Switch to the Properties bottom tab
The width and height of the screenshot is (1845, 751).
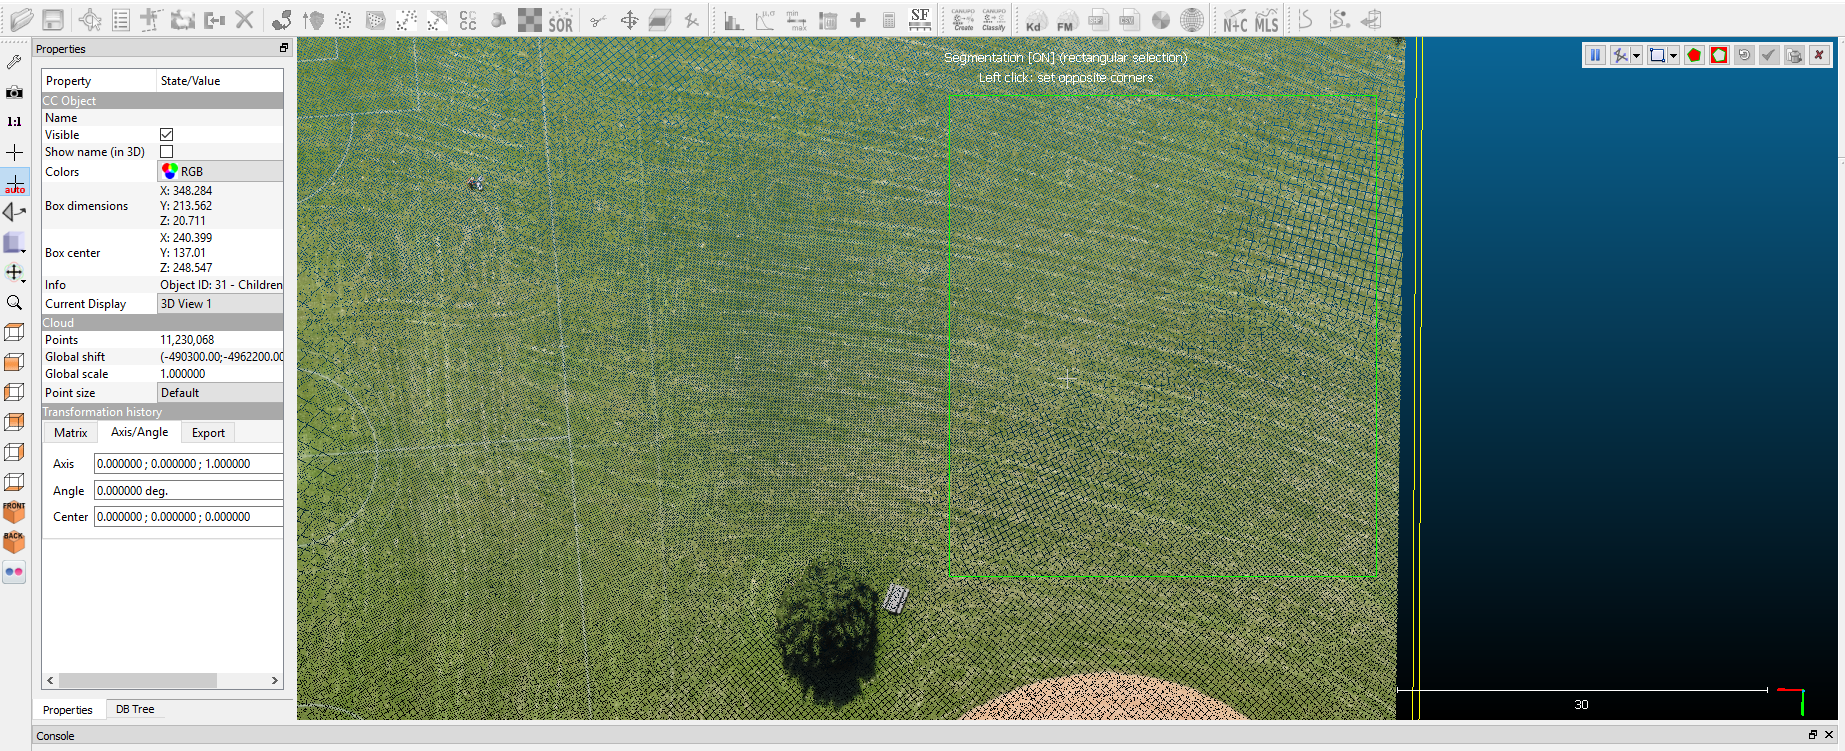pyautogui.click(x=67, y=709)
